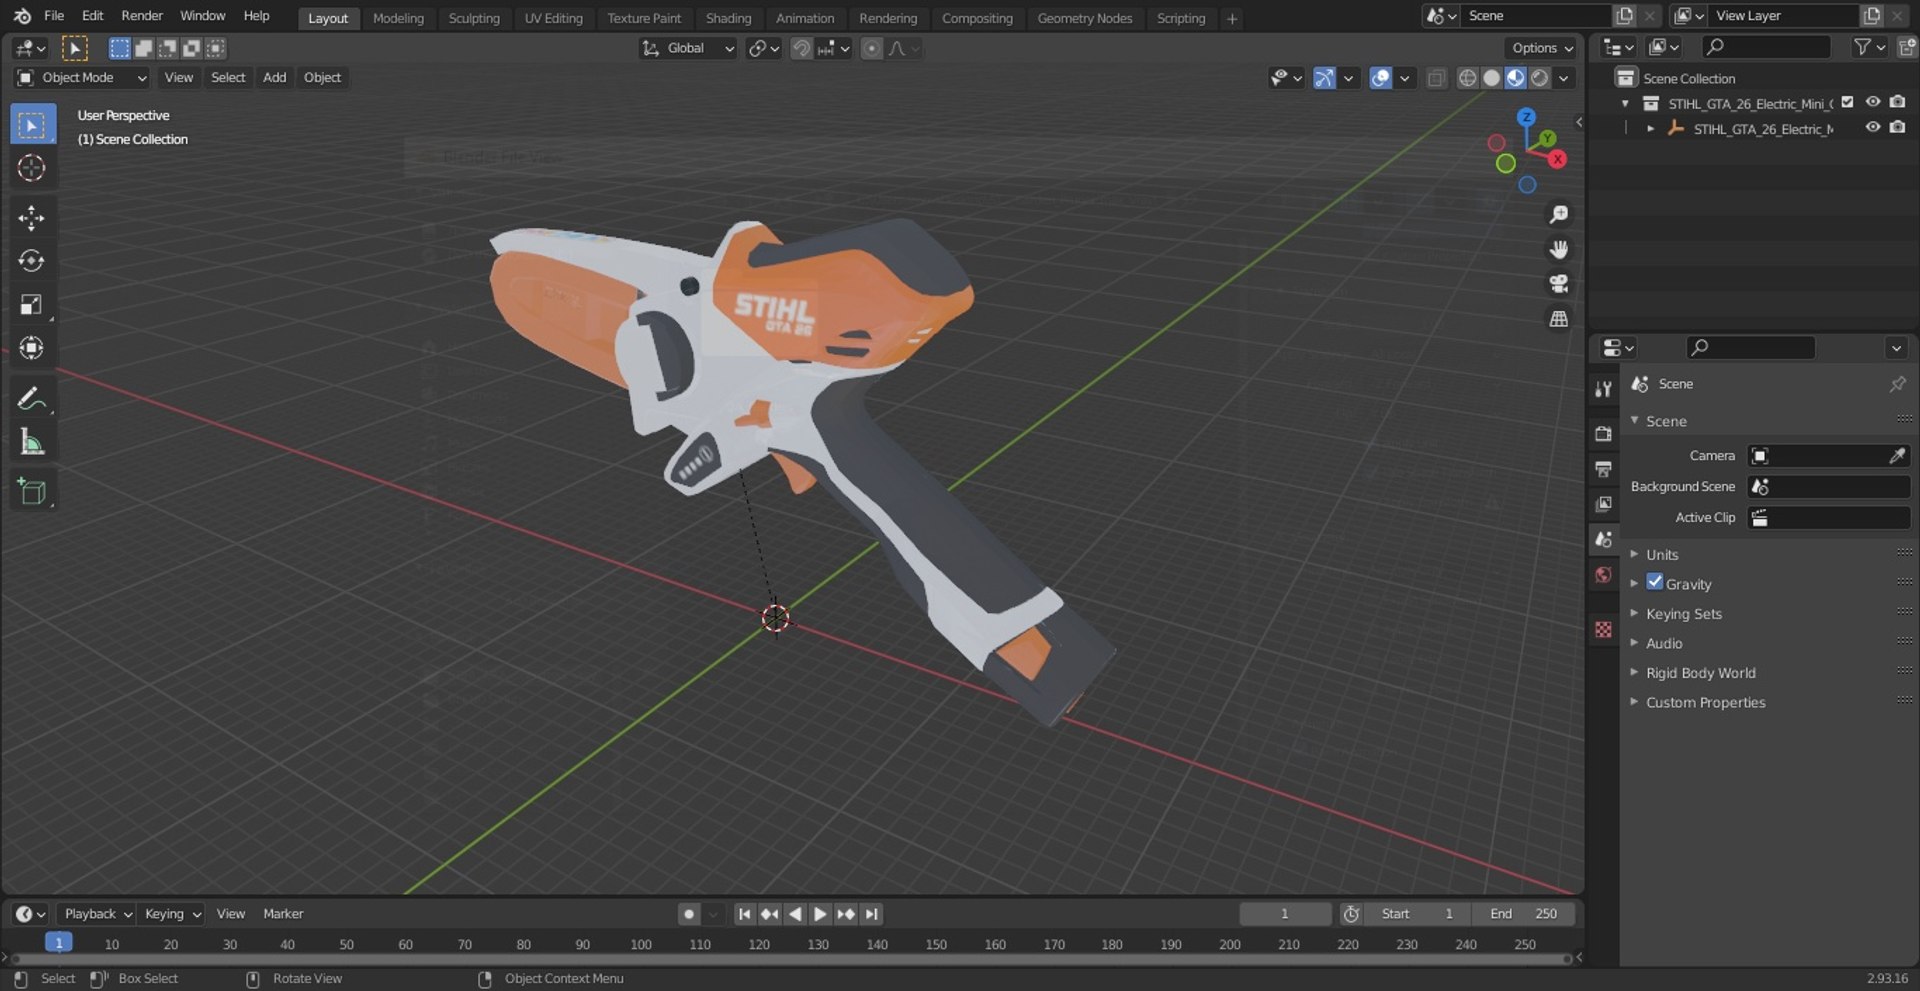Screen dimensions: 1920x991
Task: Pick the Rotate tool
Action: point(32,261)
